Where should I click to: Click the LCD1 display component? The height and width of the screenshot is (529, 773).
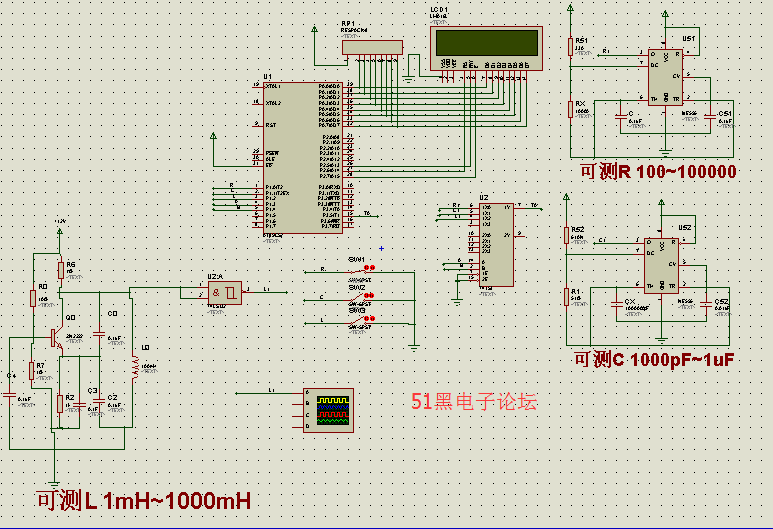[486, 48]
